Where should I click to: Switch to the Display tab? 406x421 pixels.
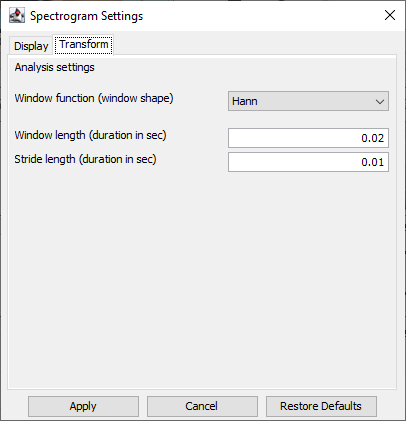pyautogui.click(x=31, y=46)
